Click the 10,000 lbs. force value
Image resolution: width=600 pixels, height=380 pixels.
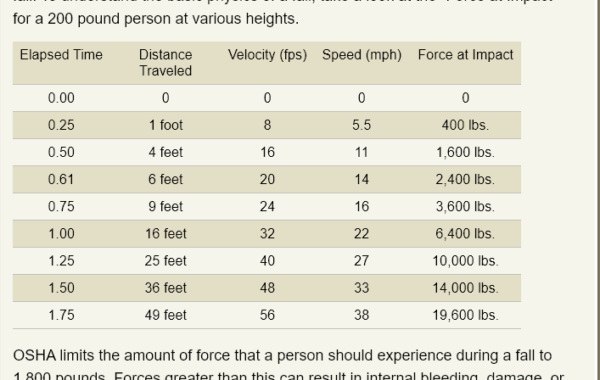[x=465, y=261]
